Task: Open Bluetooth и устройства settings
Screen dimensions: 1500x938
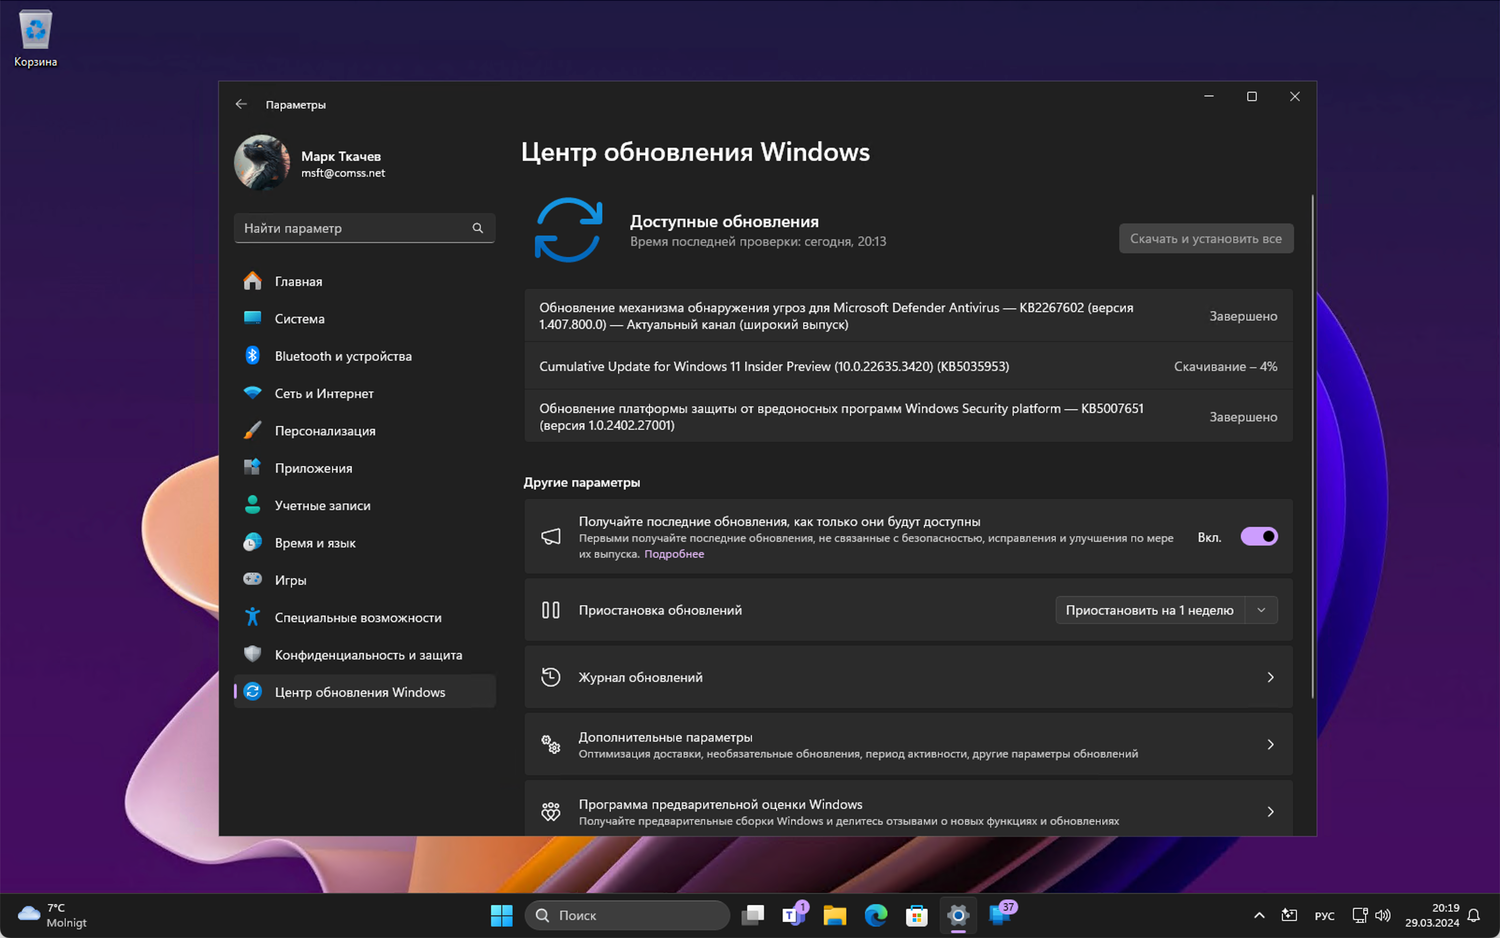Action: tap(364, 356)
